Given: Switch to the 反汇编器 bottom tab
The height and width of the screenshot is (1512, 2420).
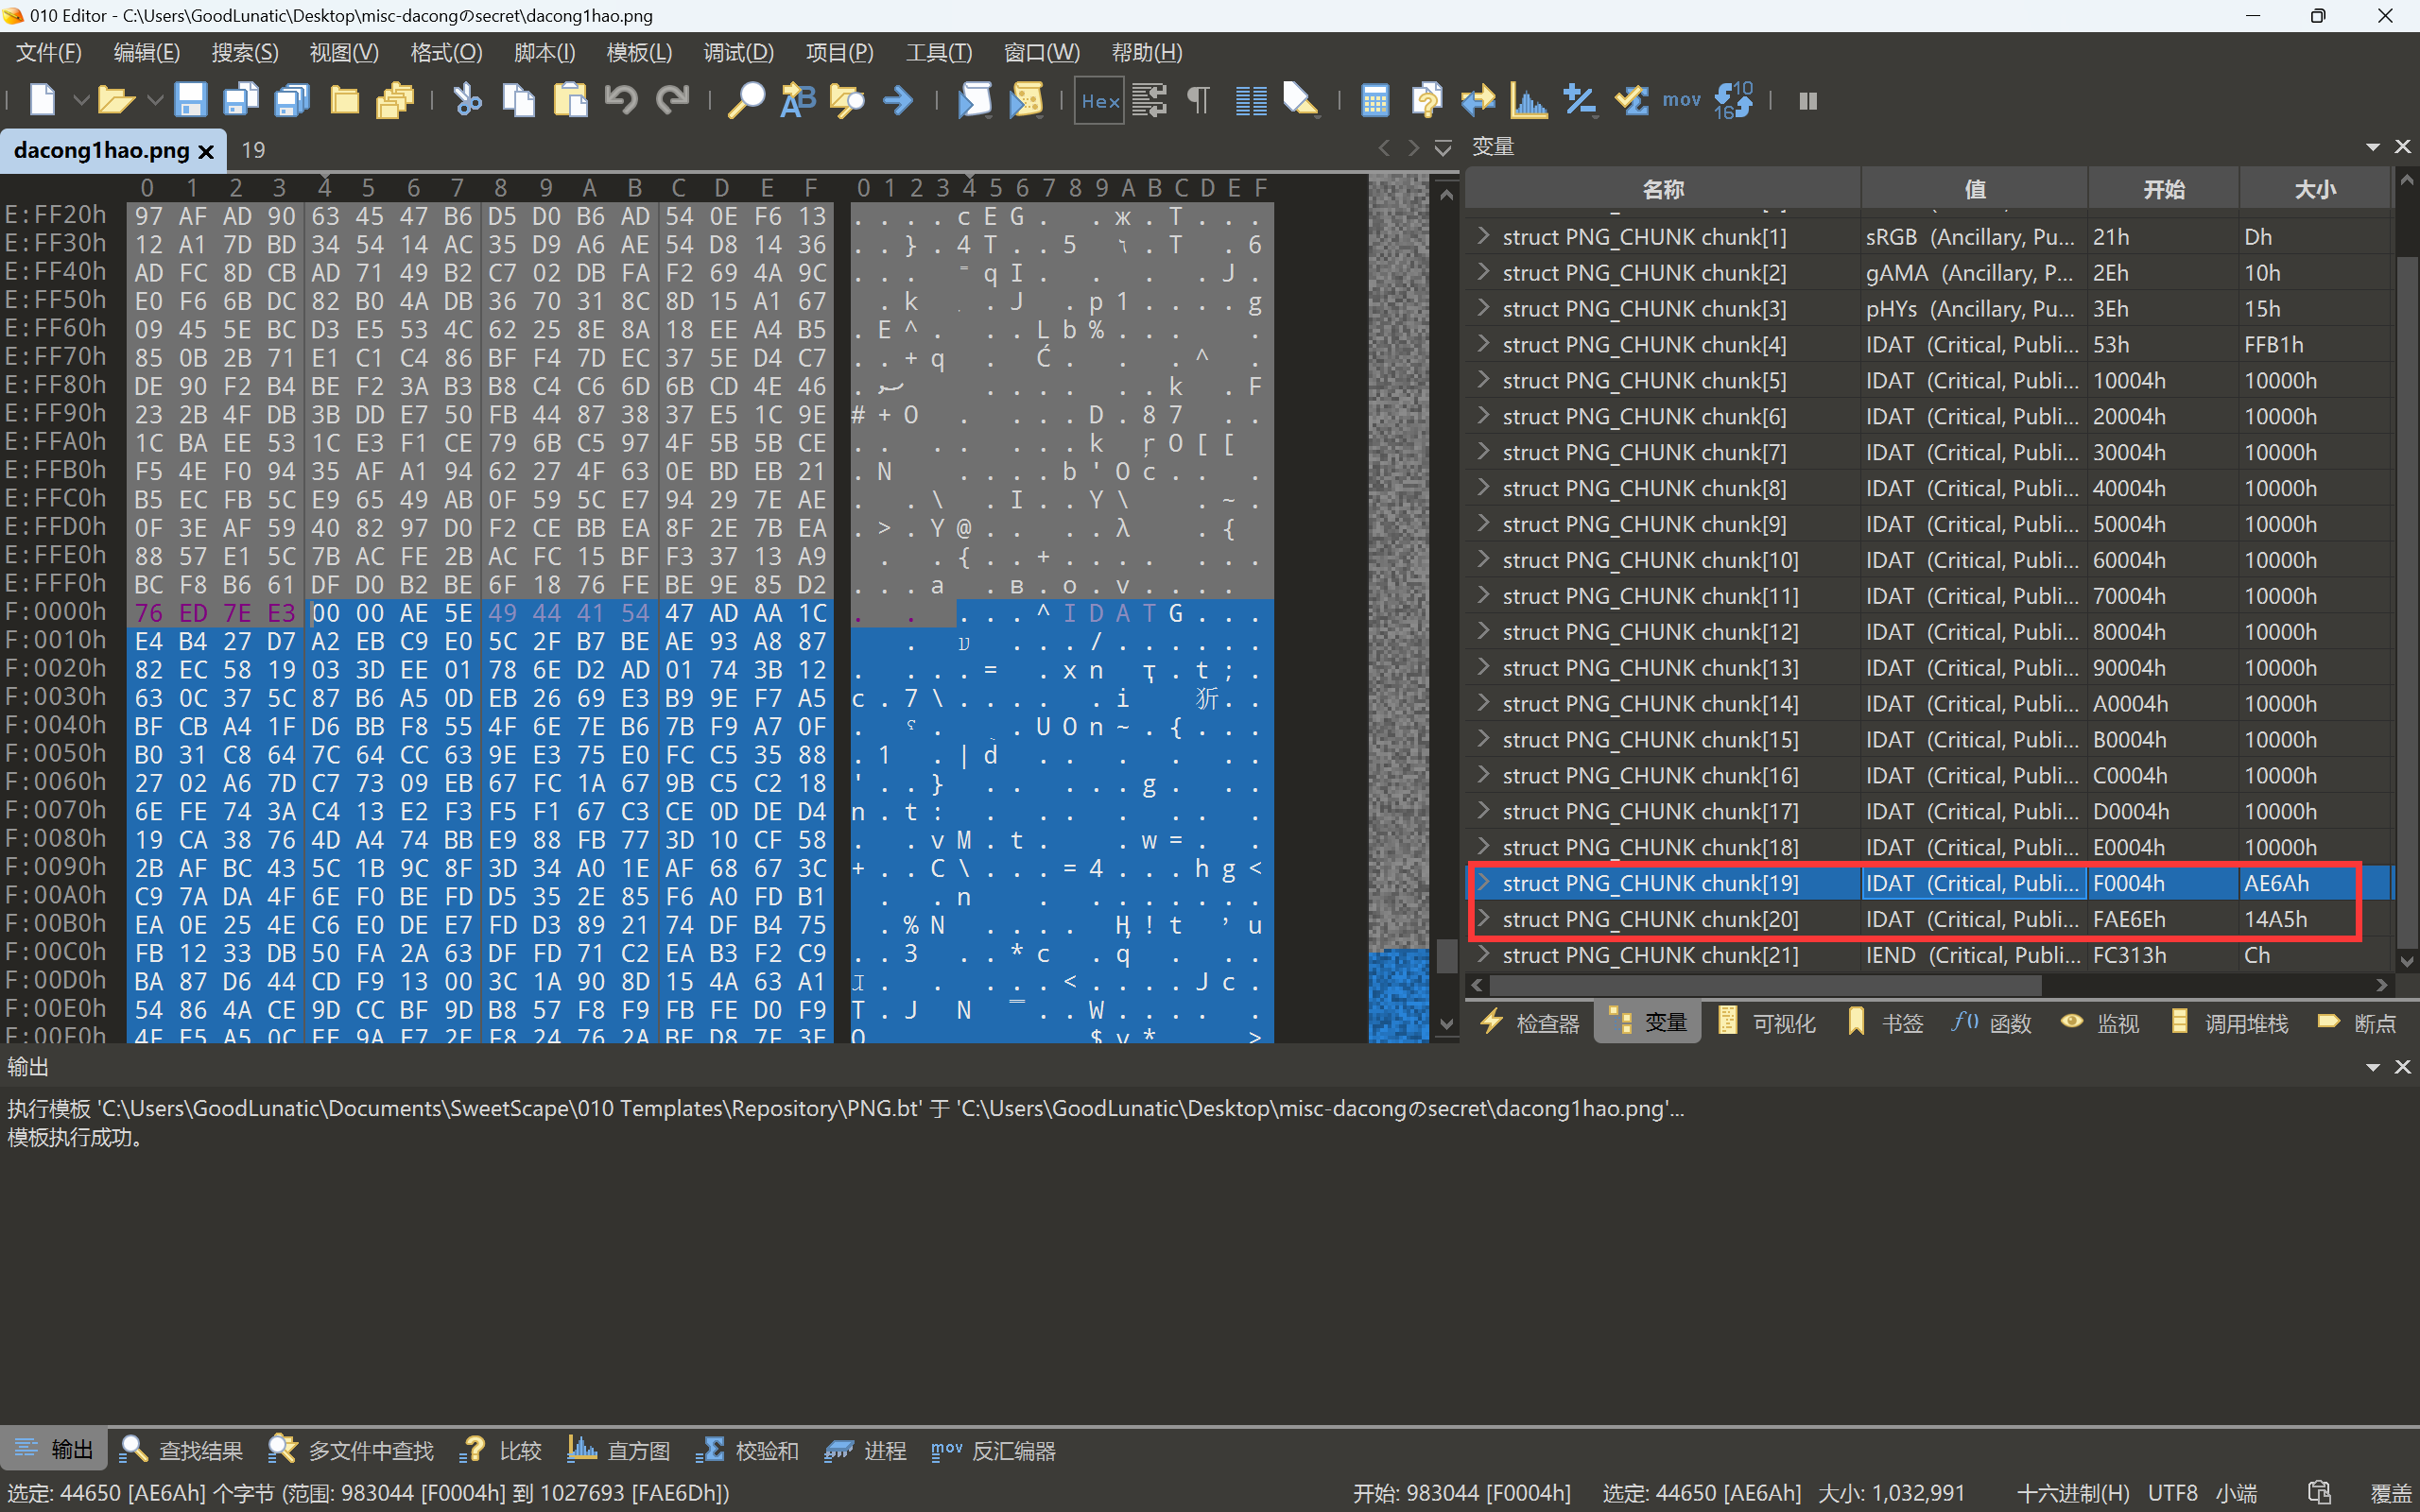Looking at the screenshot, I should point(993,1450).
